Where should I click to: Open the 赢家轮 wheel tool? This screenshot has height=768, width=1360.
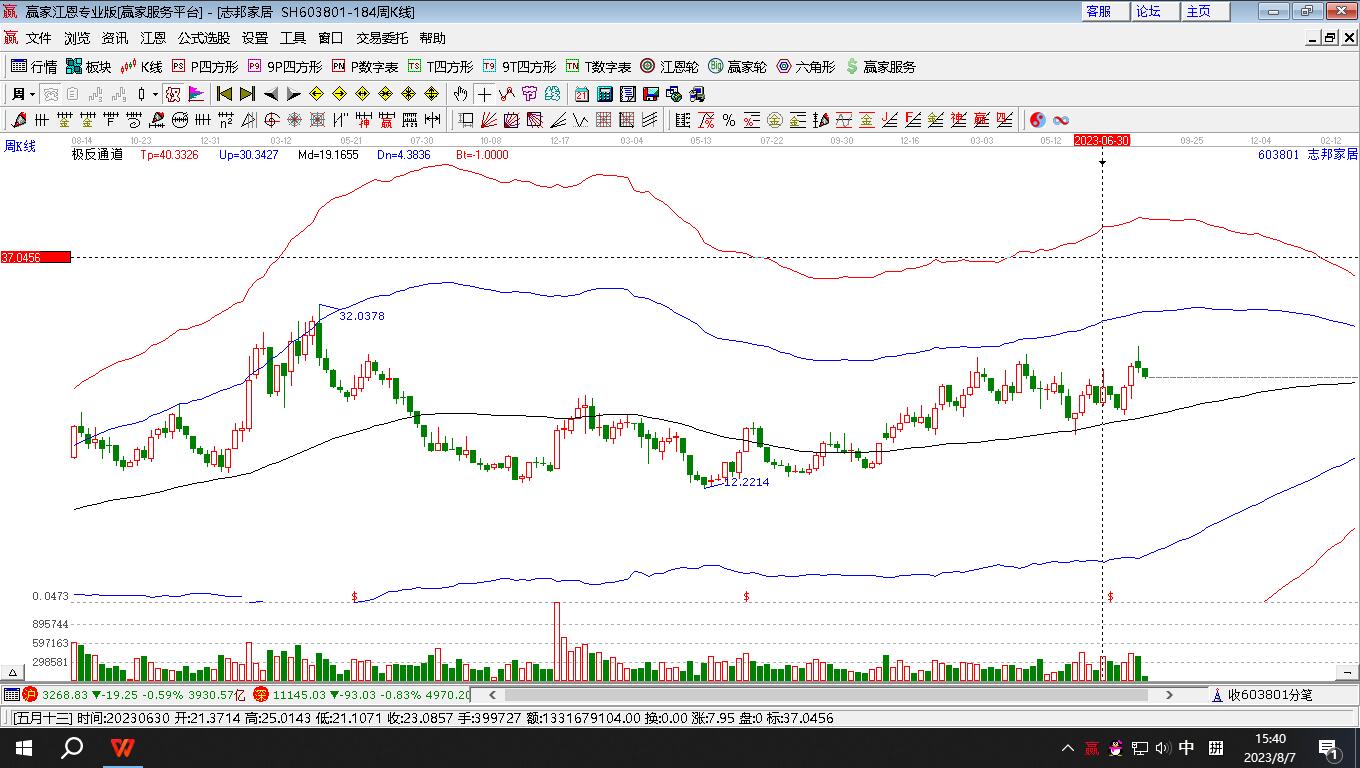(x=737, y=67)
